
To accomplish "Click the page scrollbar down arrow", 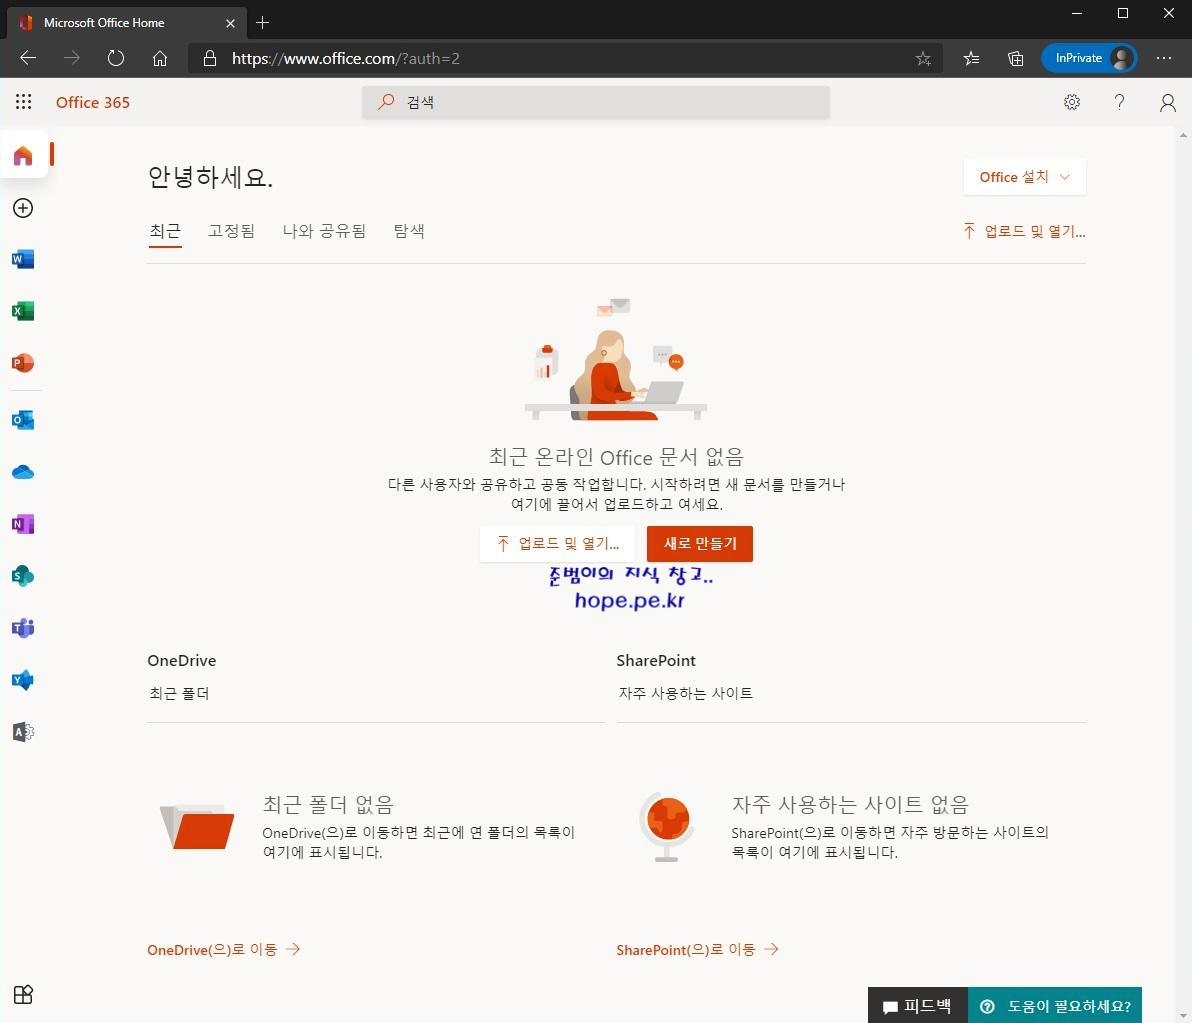I will tap(1183, 1015).
